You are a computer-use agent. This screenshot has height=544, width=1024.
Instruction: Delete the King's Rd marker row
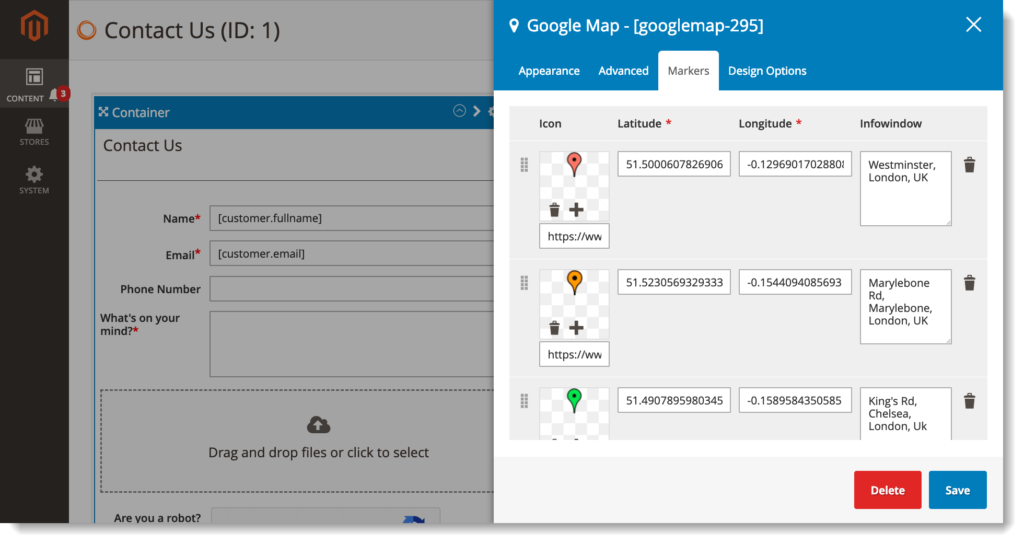969,401
